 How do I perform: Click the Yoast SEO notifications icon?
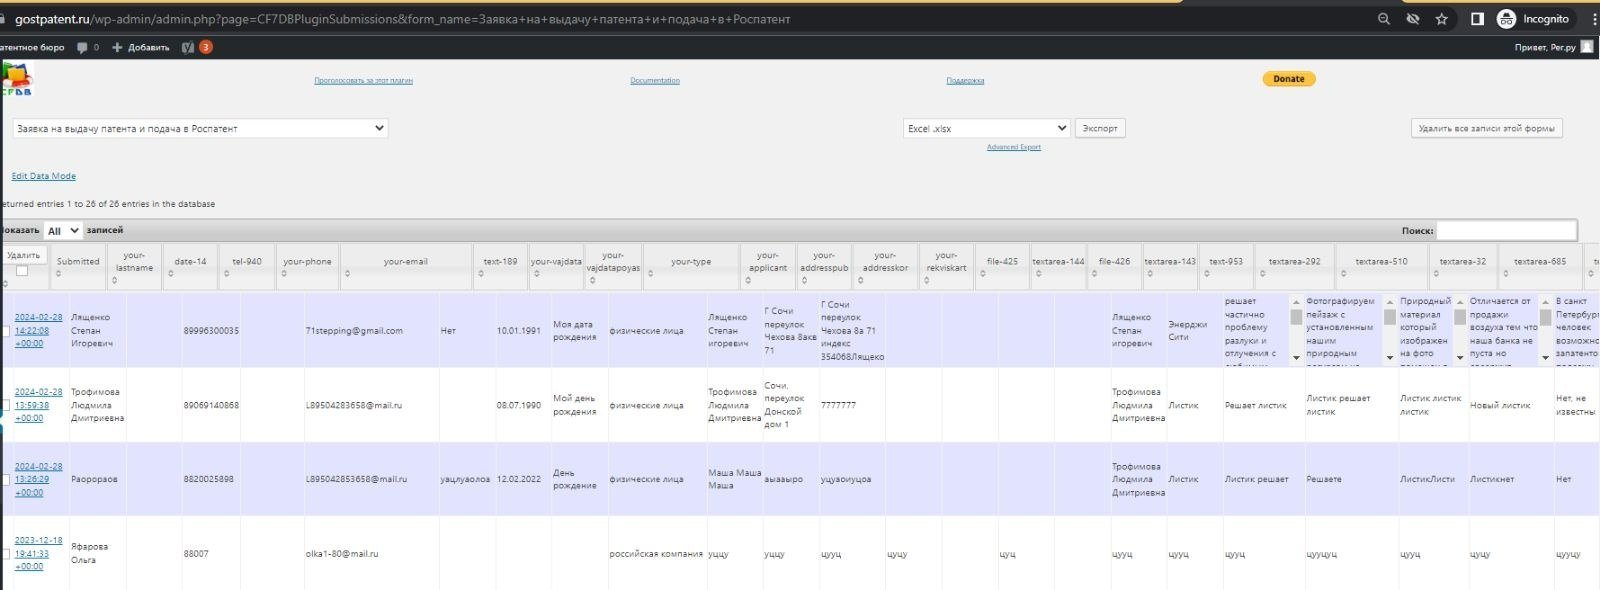(x=188, y=47)
